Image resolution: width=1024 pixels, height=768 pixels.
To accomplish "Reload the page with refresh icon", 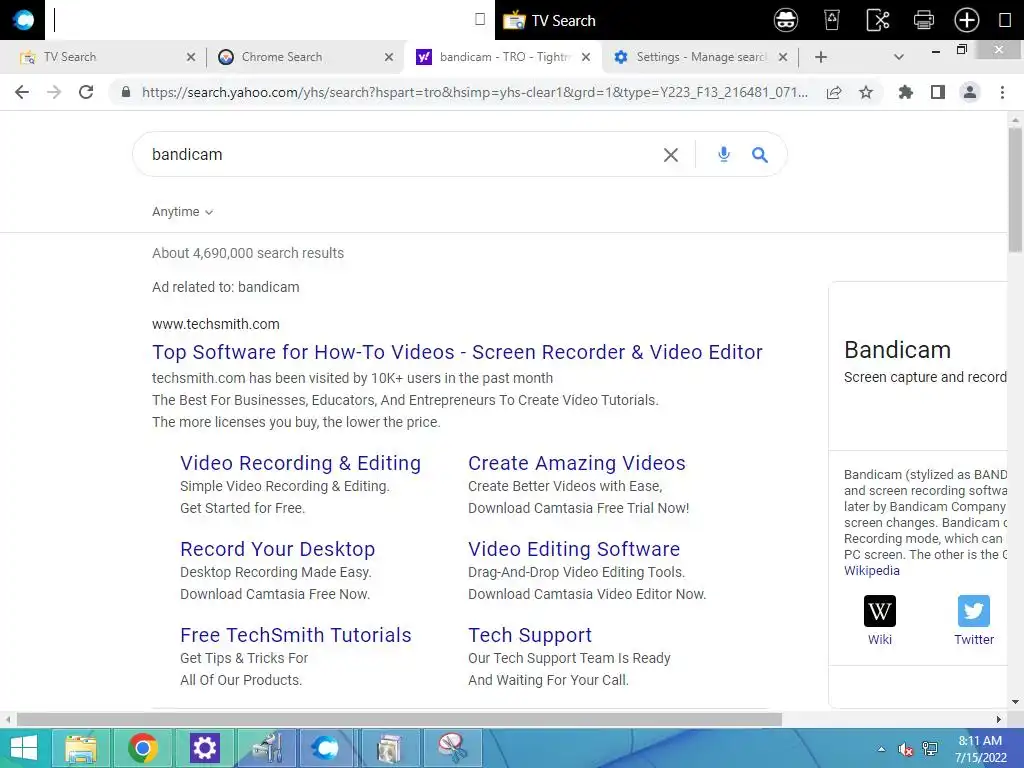I will pos(86,92).
